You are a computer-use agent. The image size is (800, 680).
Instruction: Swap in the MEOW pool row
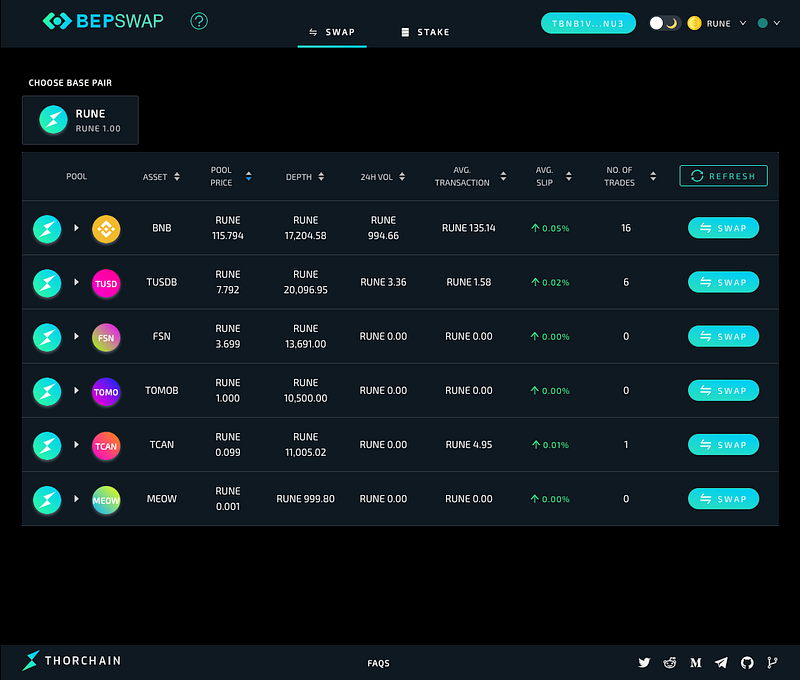coord(723,499)
